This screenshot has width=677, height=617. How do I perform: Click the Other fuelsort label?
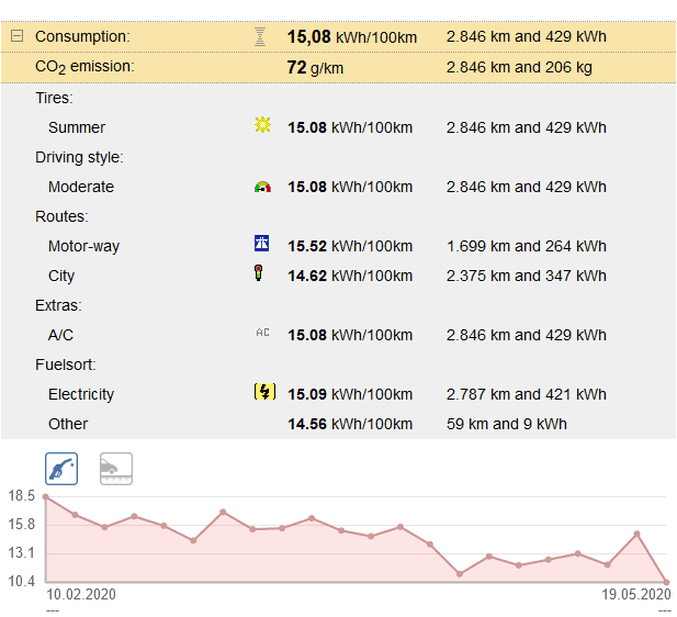coord(68,424)
